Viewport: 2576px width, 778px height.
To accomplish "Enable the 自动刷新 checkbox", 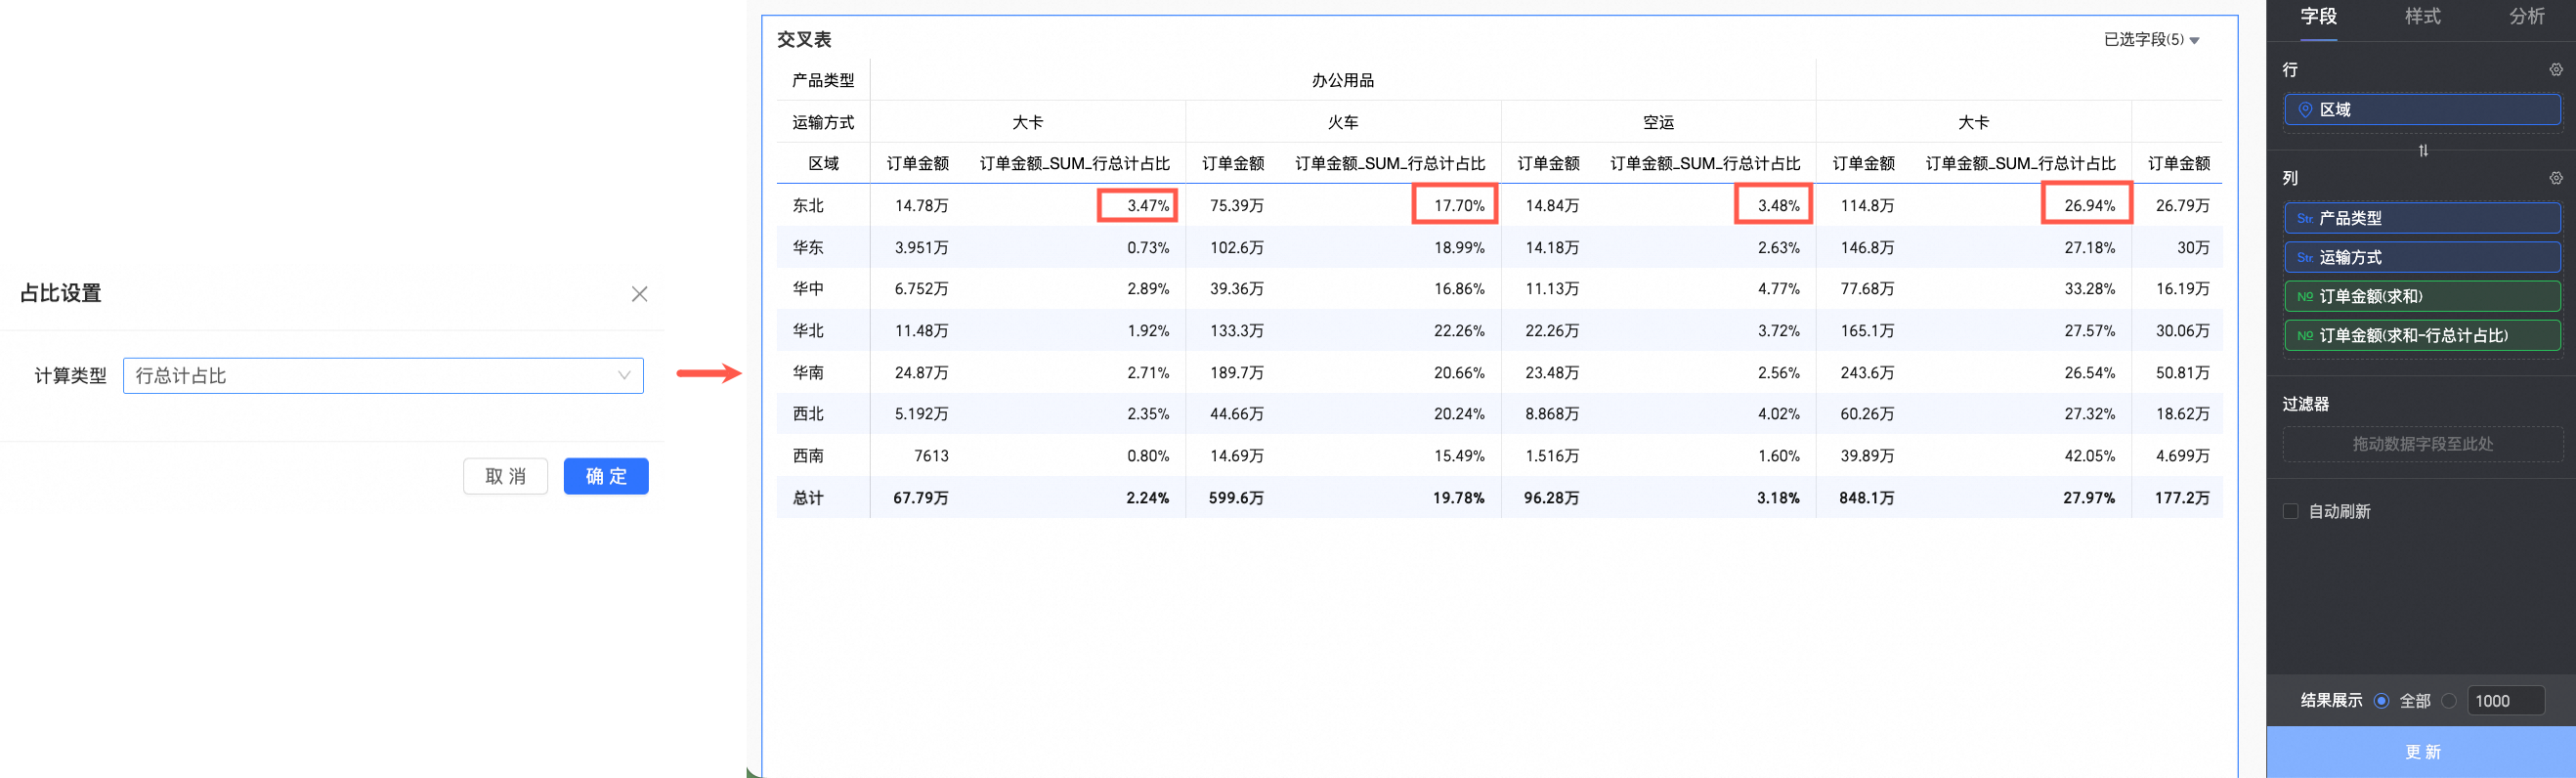I will coord(2290,512).
